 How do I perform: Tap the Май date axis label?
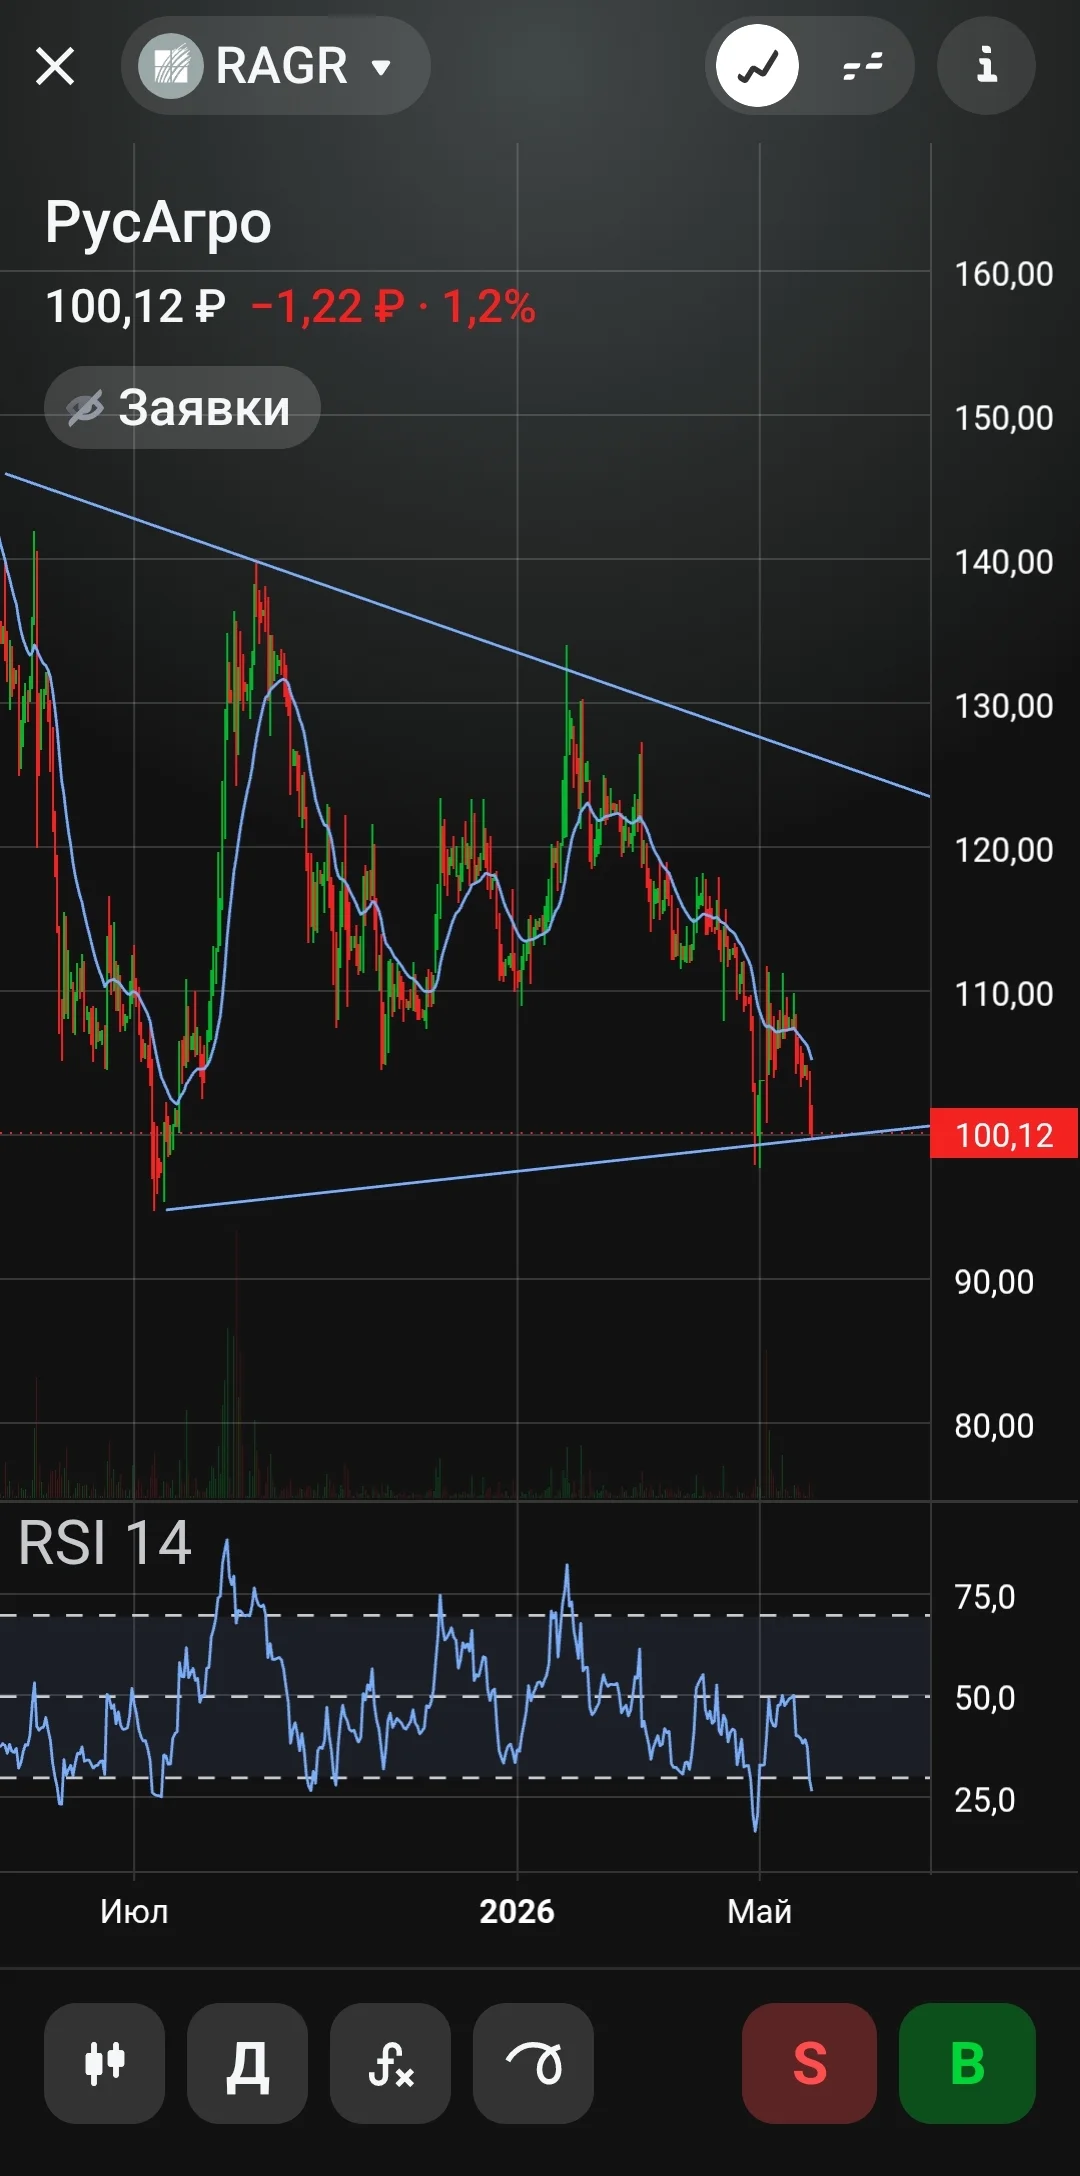coord(759,1911)
